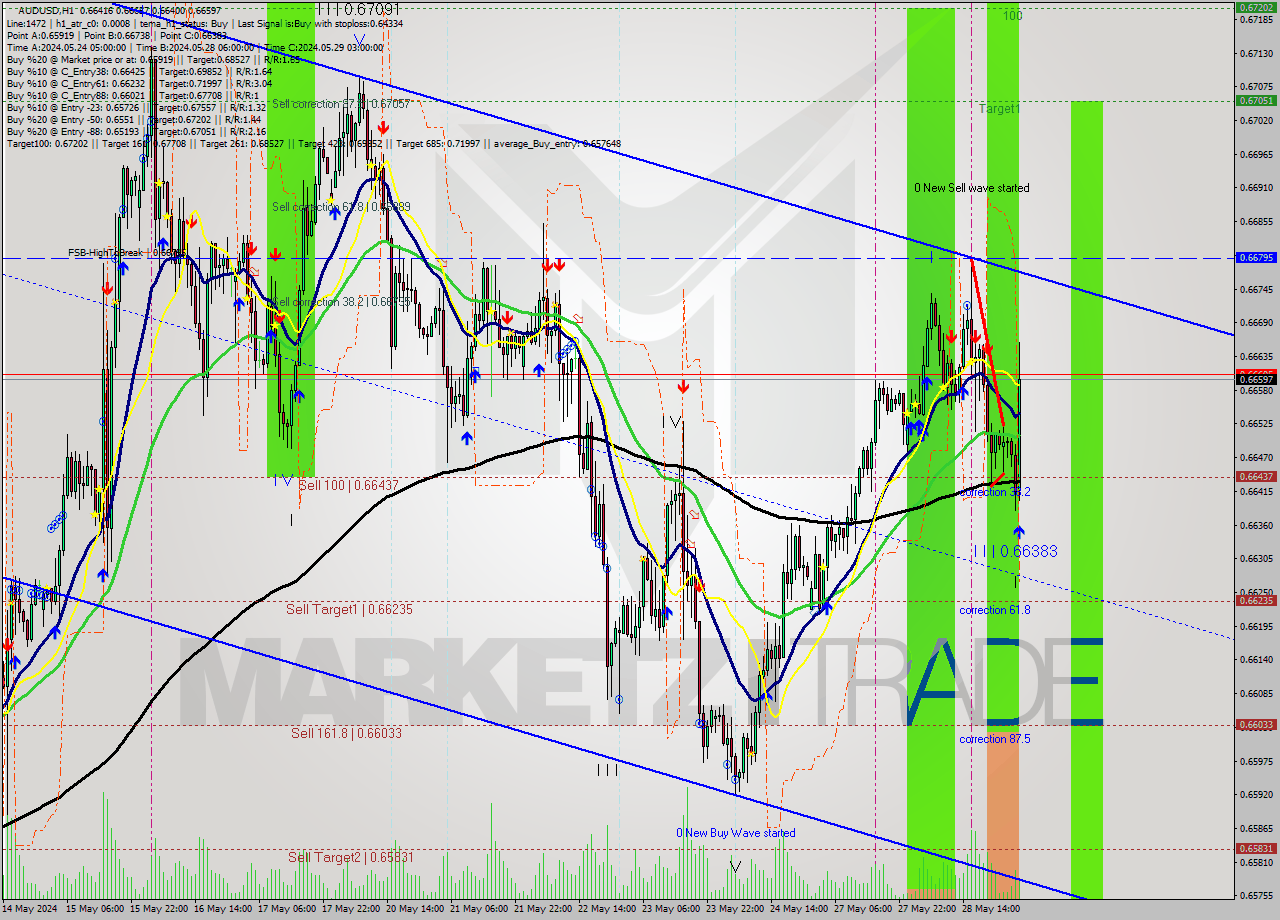Click the 0.66360 price scale value

[x=1255, y=525]
